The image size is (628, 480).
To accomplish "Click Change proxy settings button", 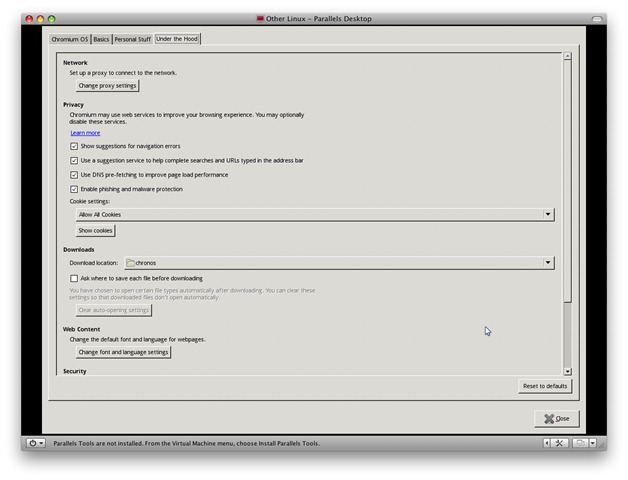I will (x=107, y=86).
